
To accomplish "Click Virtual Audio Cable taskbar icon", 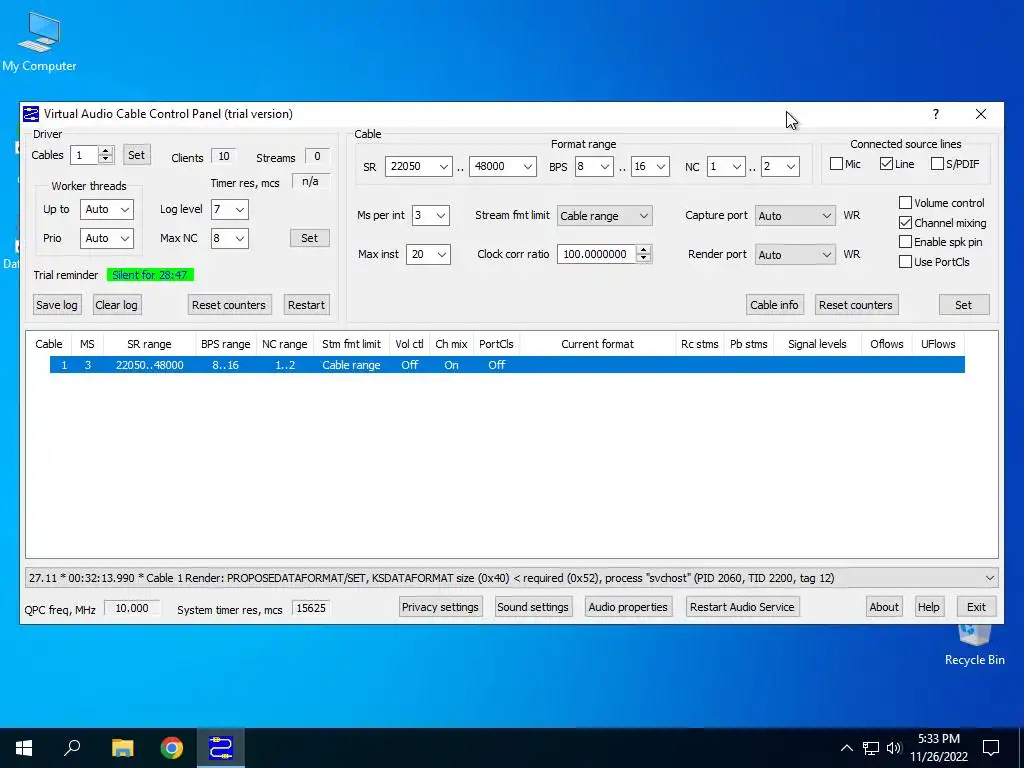I will 221,748.
